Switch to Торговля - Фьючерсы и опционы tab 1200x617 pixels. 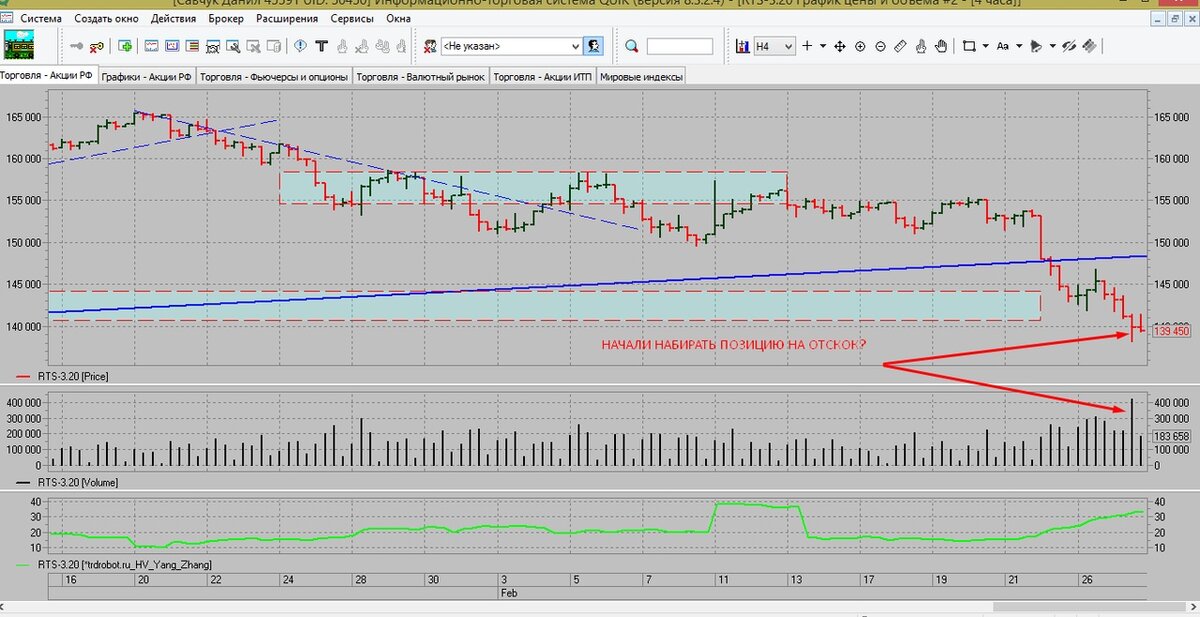point(274,76)
